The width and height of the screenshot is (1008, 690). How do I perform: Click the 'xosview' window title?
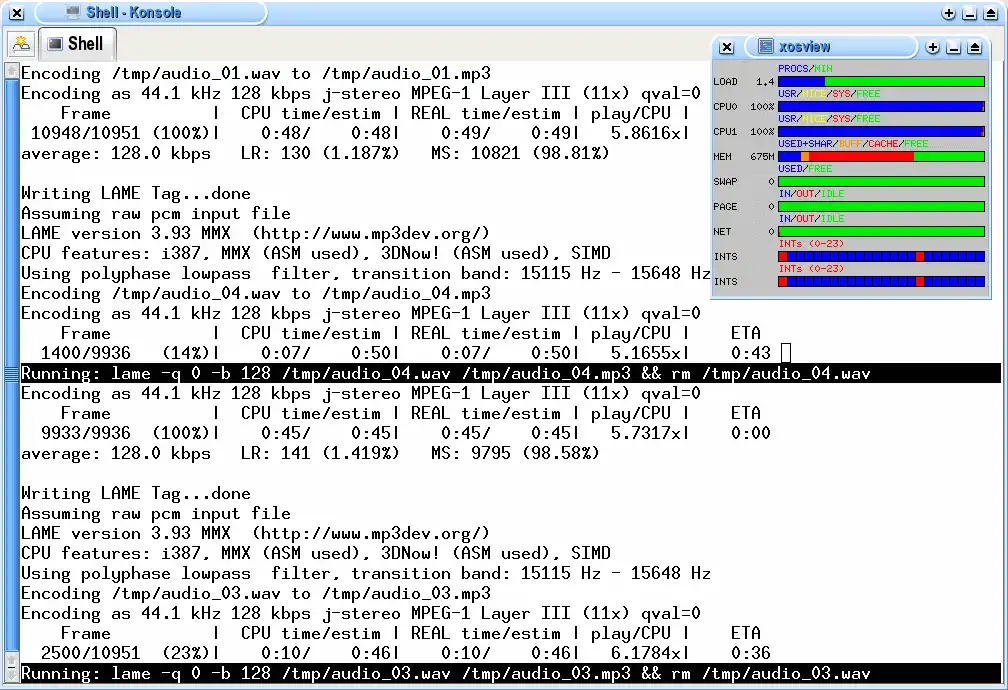click(x=804, y=47)
